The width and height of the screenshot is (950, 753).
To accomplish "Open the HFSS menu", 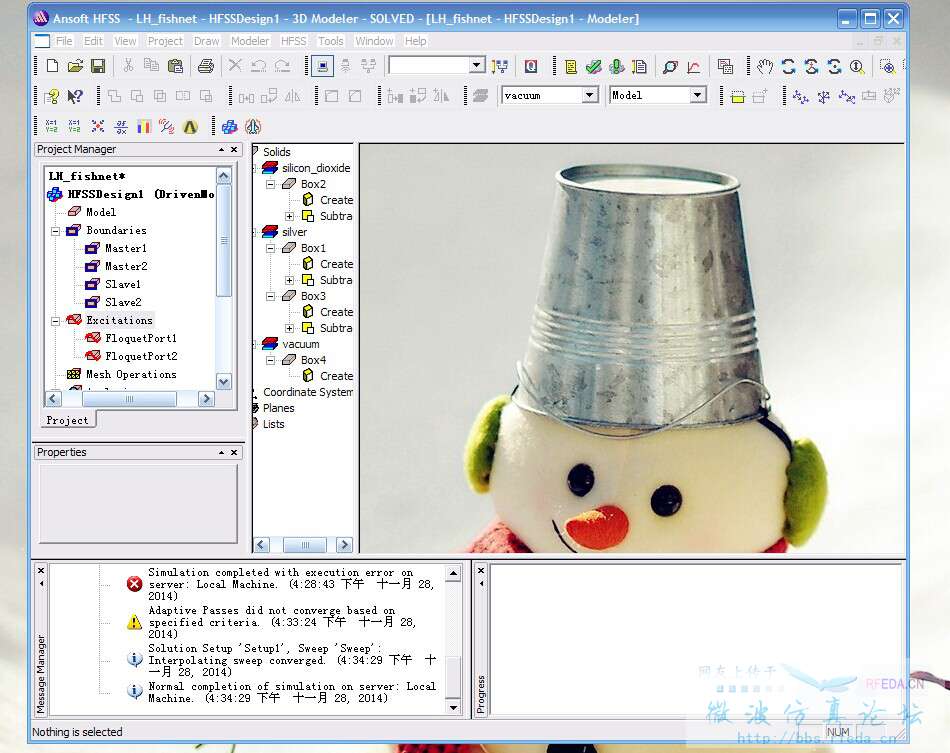I will (293, 41).
